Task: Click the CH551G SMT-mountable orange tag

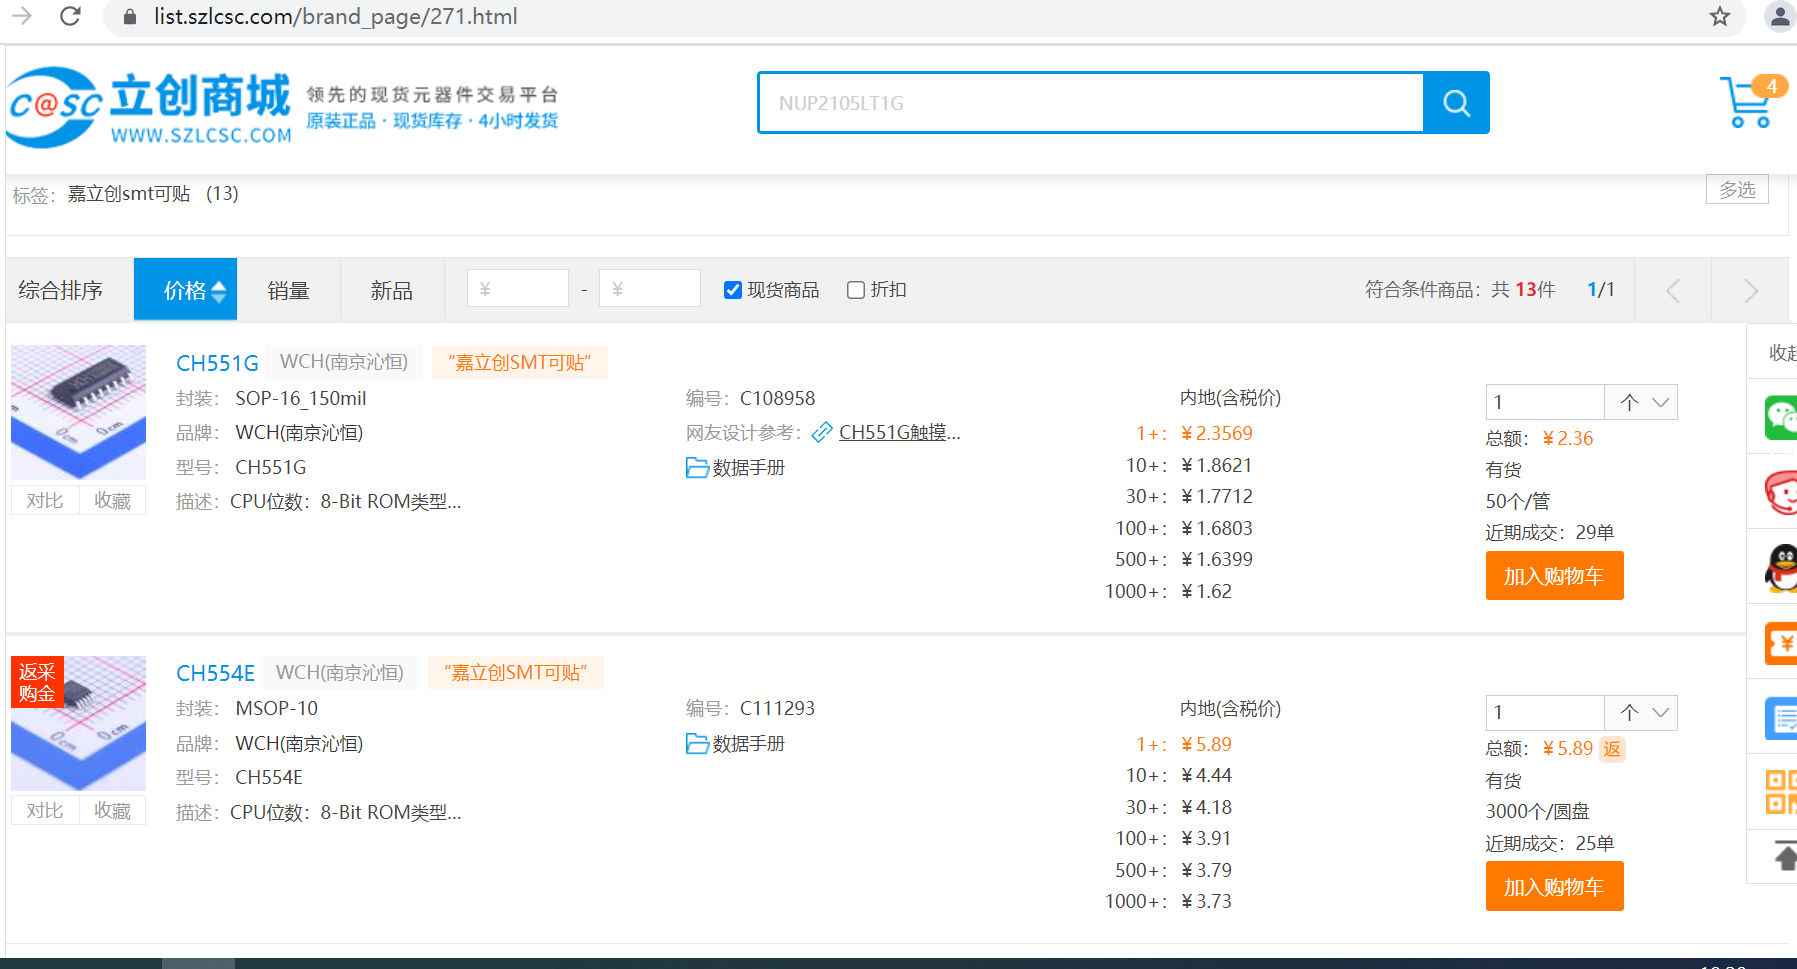Action: pyautogui.click(x=520, y=362)
